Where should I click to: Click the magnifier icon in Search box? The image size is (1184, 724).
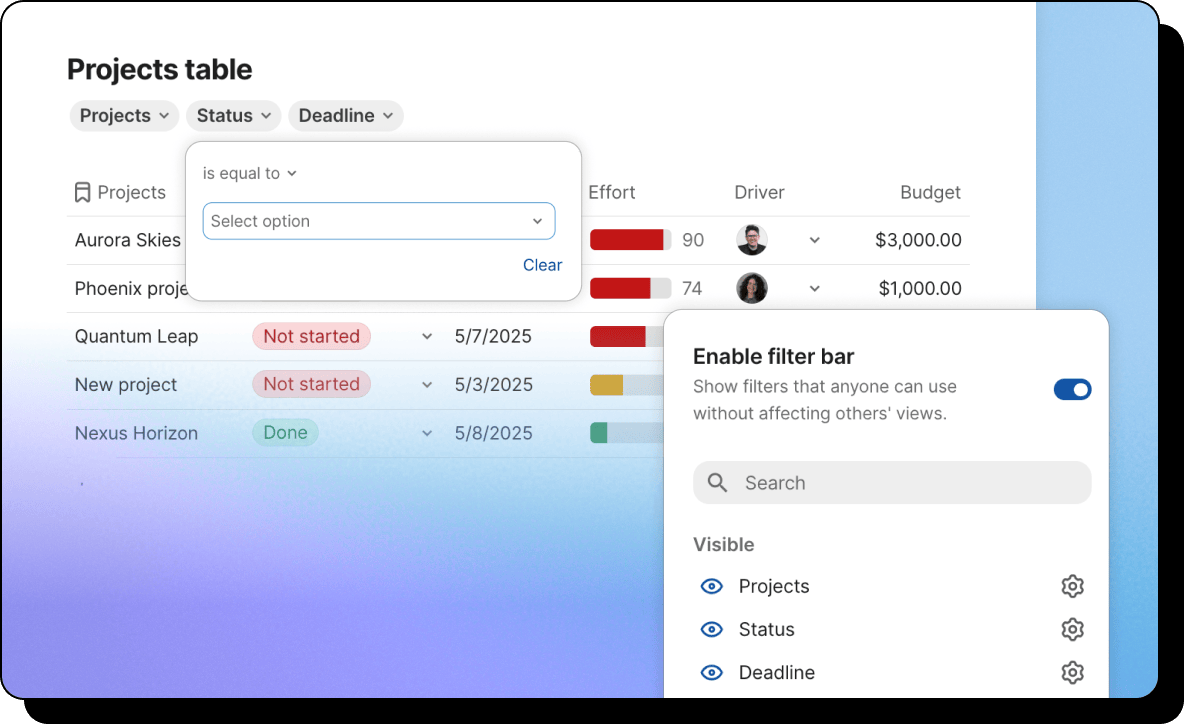(x=717, y=482)
